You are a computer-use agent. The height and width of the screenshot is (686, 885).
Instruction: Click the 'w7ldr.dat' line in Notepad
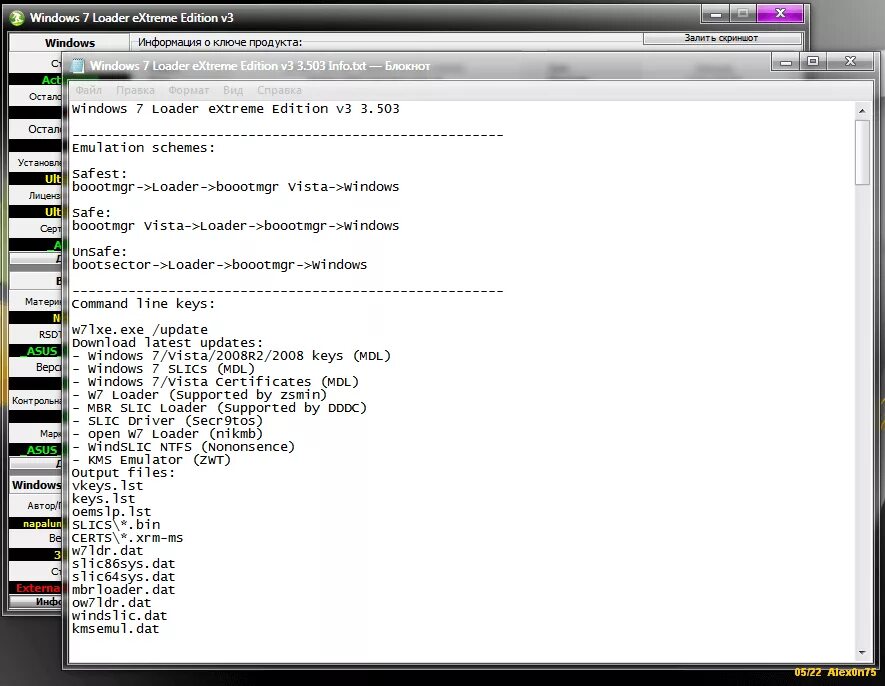[x=107, y=551]
